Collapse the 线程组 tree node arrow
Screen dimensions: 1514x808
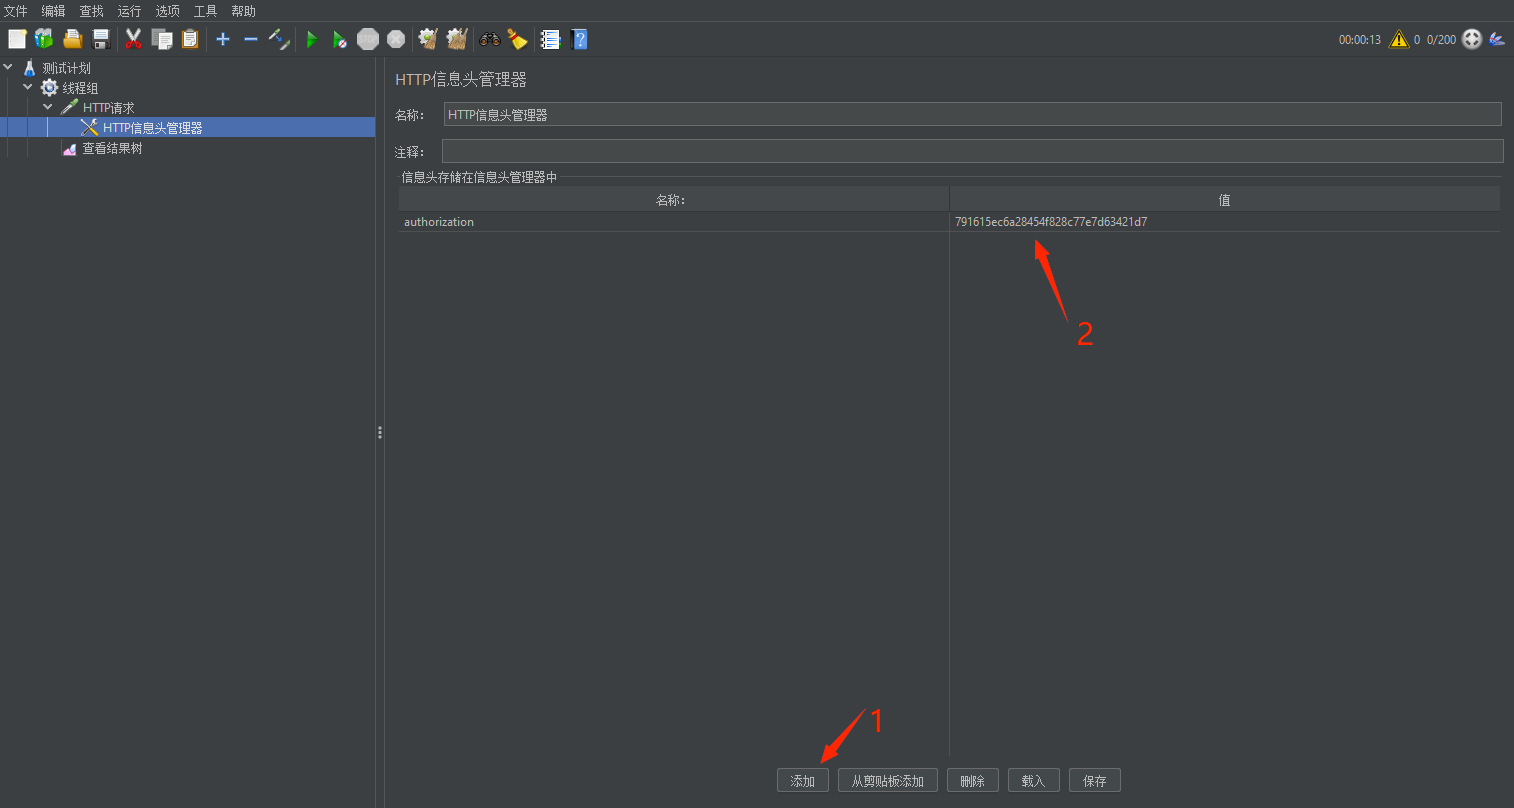(28, 88)
